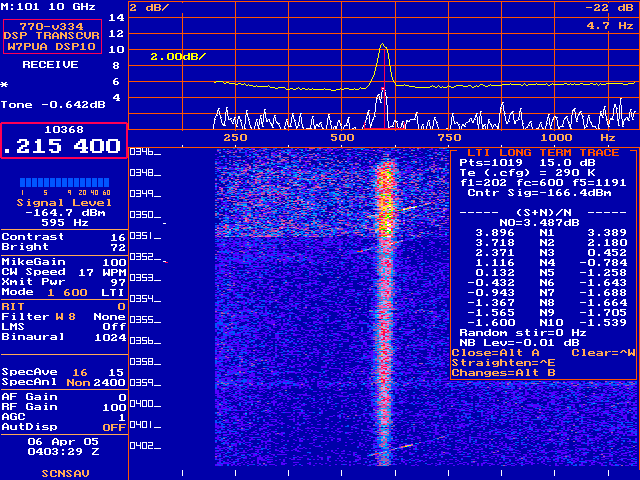640x480 pixels.
Task: Adjust the Contrast value 16
Action: pyautogui.click(x=64, y=236)
